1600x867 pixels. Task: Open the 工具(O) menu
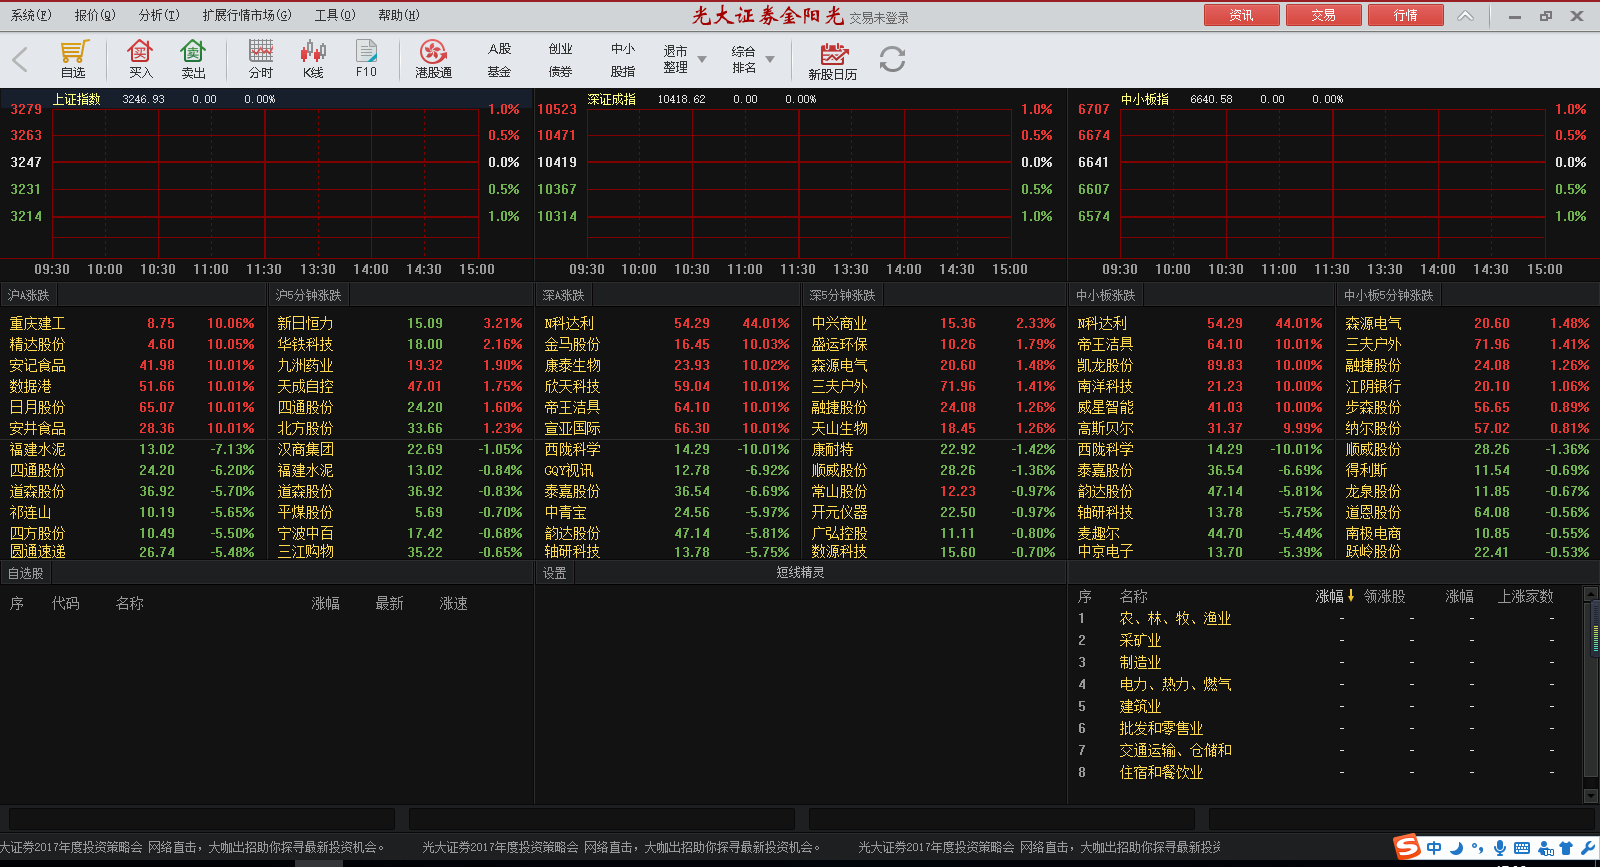[x=334, y=15]
